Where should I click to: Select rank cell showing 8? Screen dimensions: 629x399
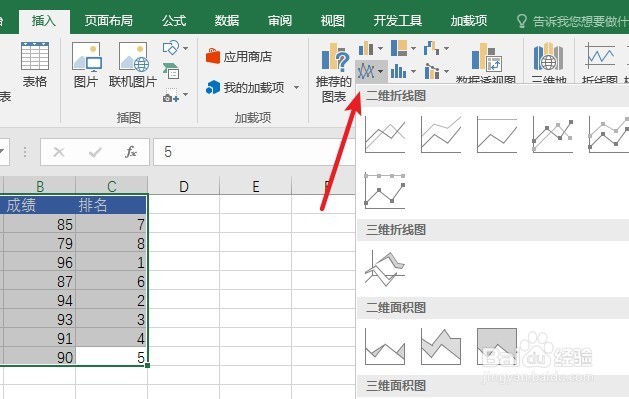pos(111,243)
